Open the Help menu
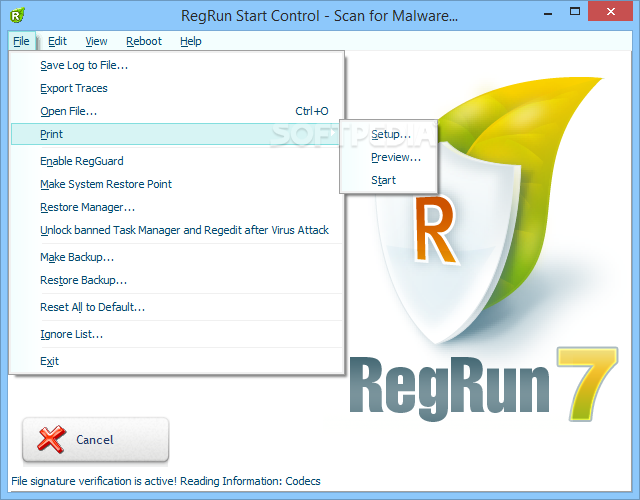 pyautogui.click(x=191, y=41)
